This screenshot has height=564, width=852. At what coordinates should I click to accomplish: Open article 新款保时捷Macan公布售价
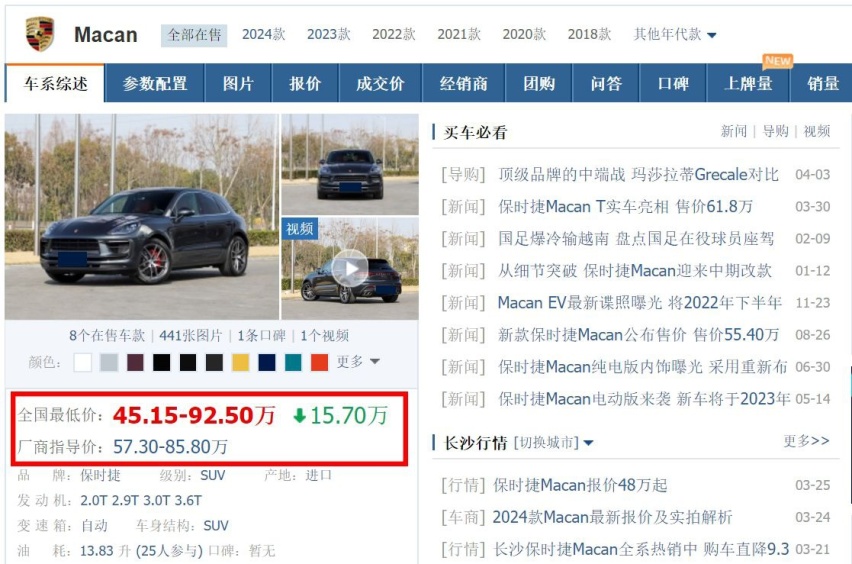point(638,335)
